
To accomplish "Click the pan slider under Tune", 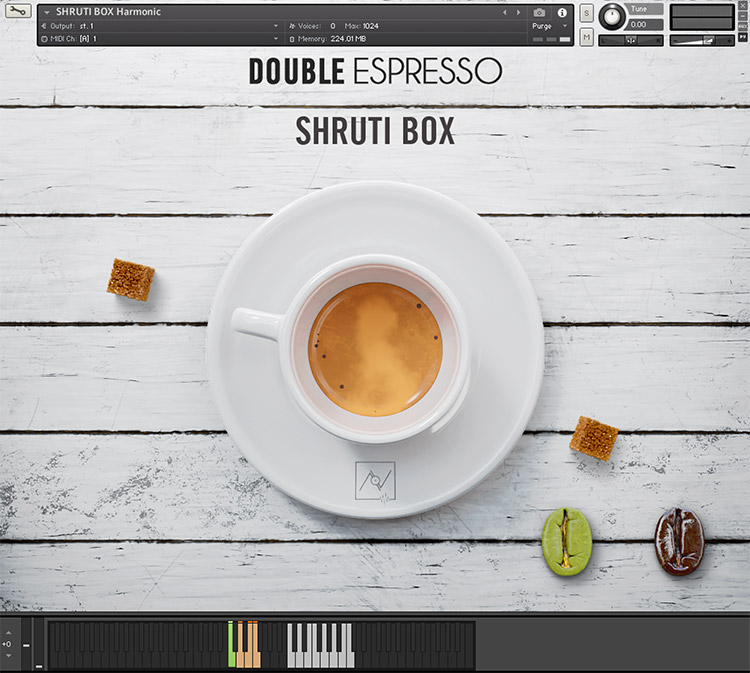I will 631,41.
